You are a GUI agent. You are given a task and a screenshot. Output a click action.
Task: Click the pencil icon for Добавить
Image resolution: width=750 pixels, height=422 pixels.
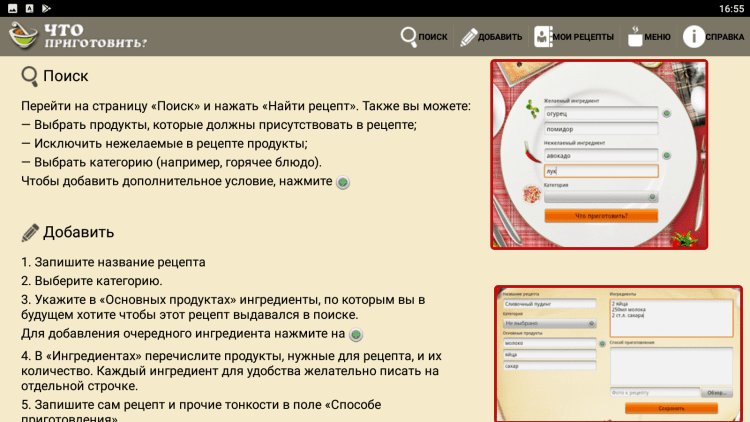[468, 37]
